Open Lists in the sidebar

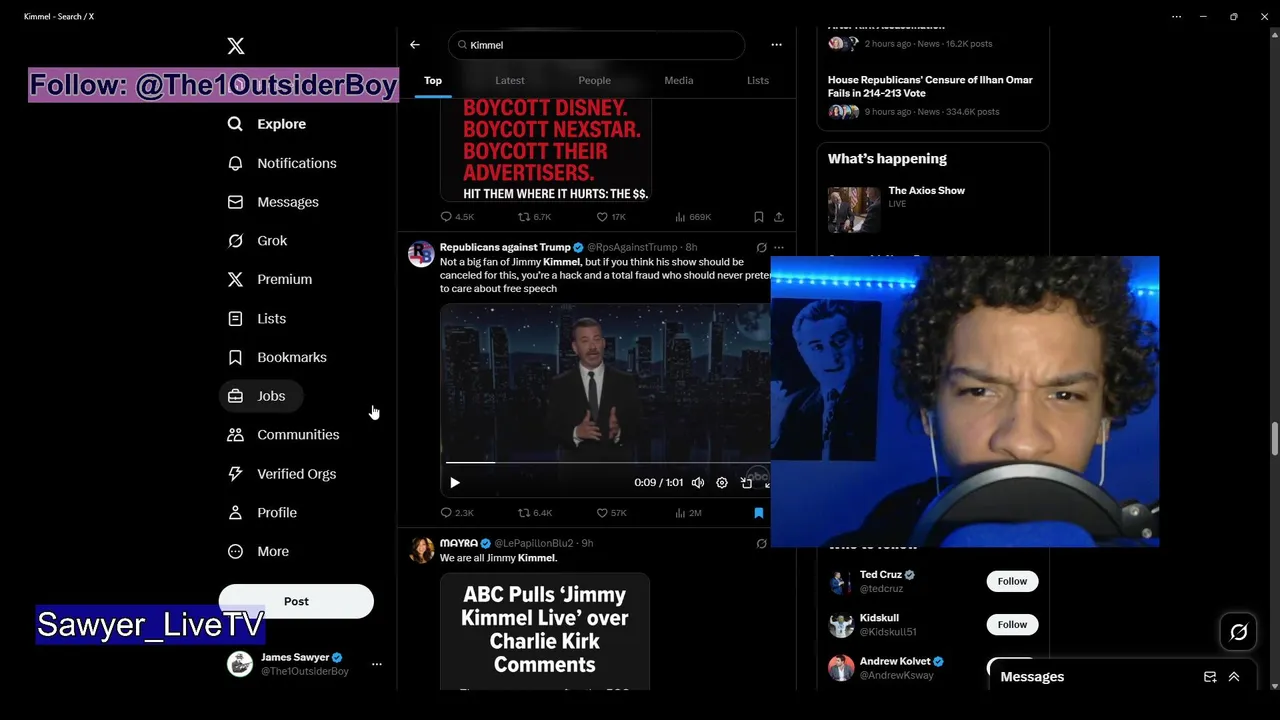coord(257,318)
